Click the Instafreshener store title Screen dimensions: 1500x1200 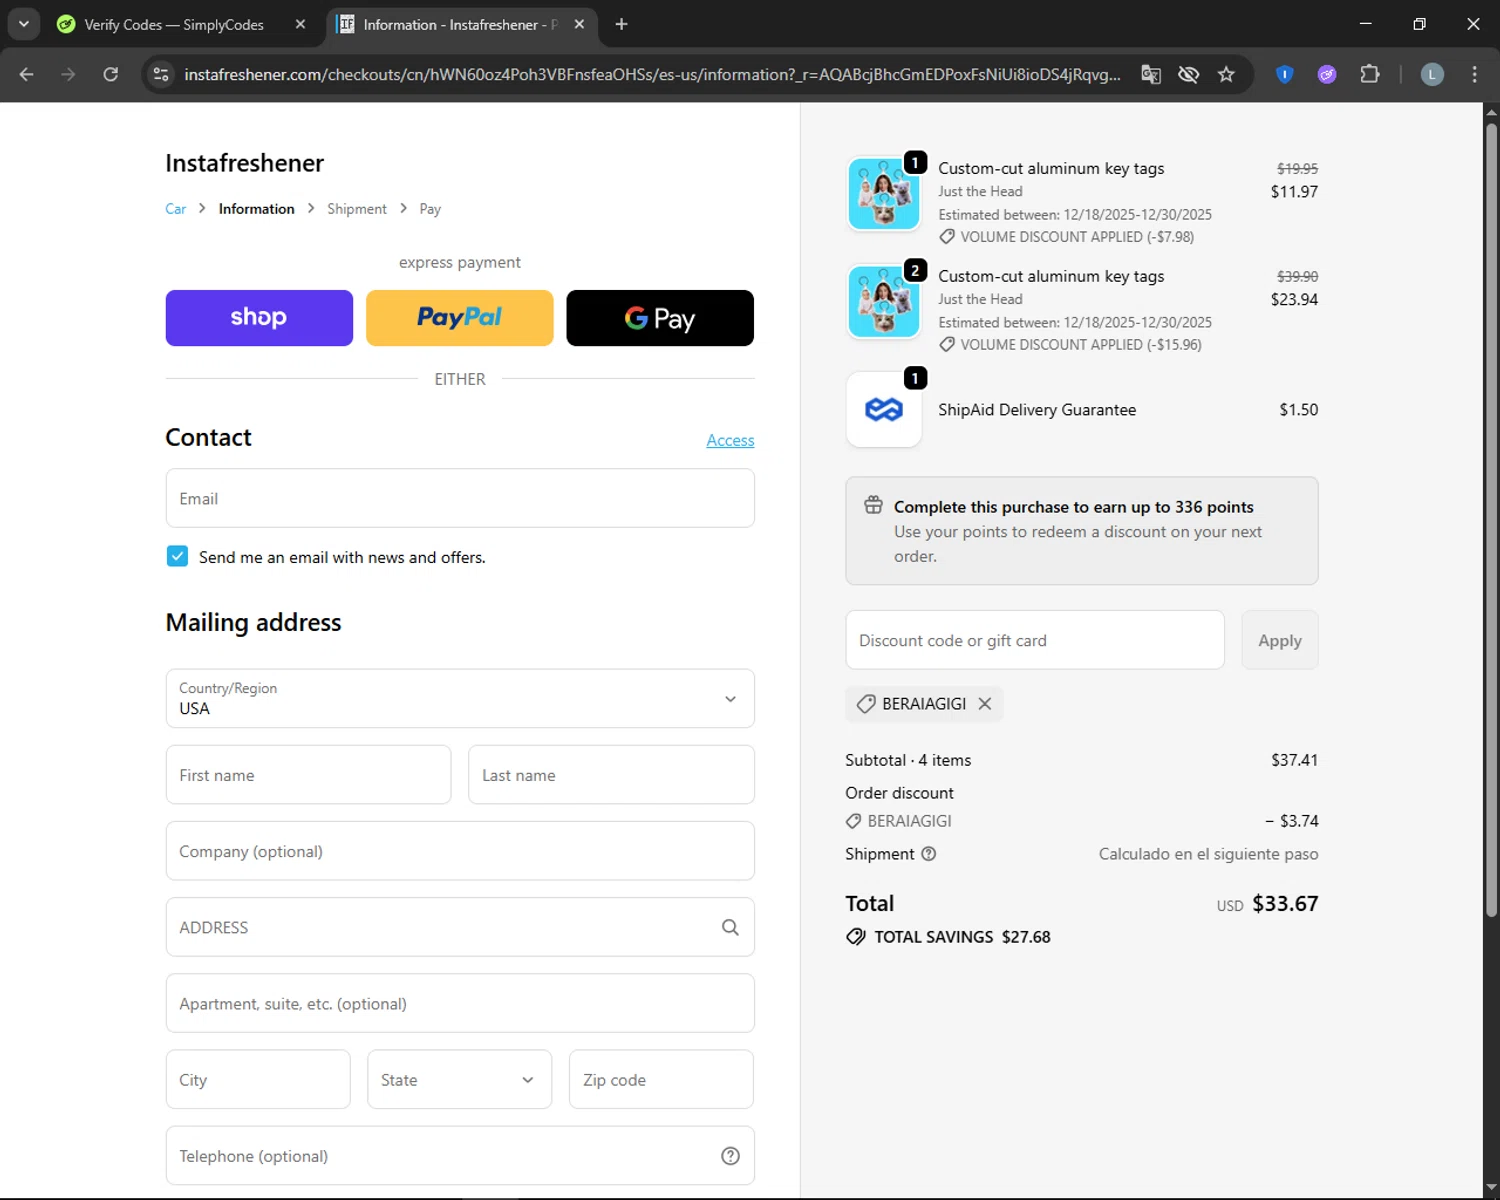(x=245, y=163)
